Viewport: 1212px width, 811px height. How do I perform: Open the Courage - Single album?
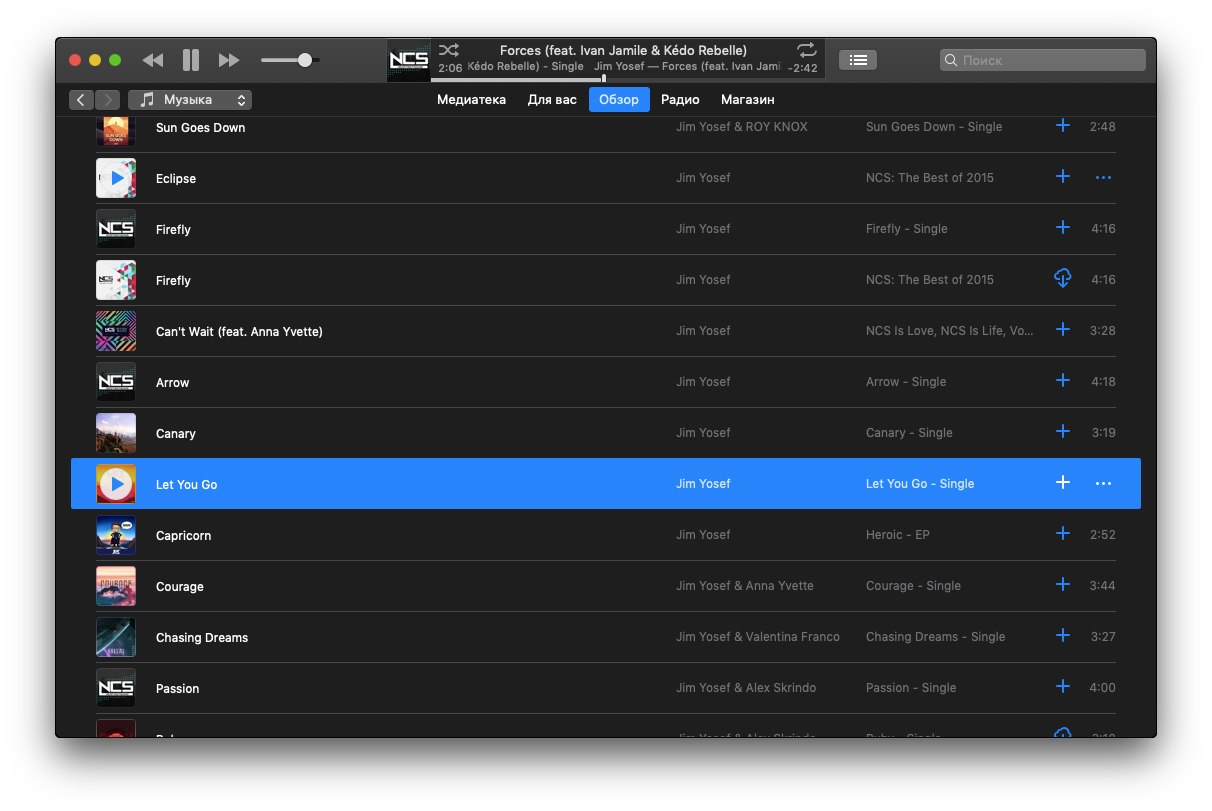[913, 586]
